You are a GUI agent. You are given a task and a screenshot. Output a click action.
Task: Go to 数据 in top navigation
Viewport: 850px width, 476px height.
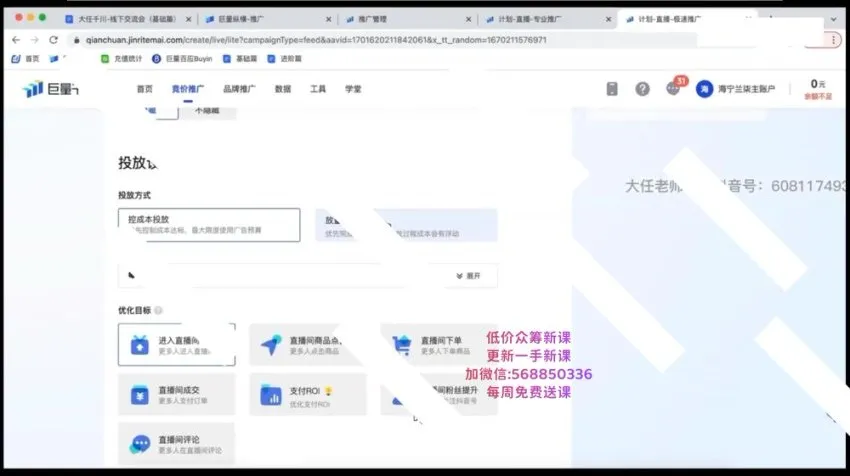pos(283,89)
